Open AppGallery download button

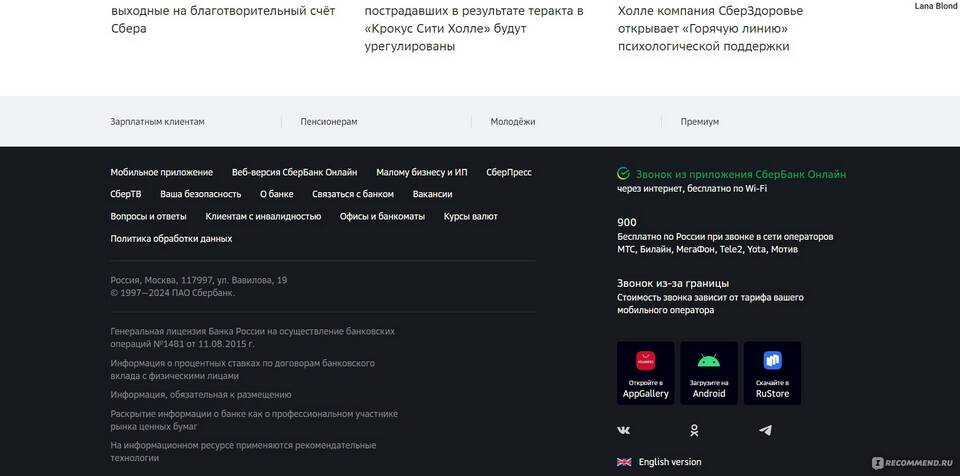point(645,373)
